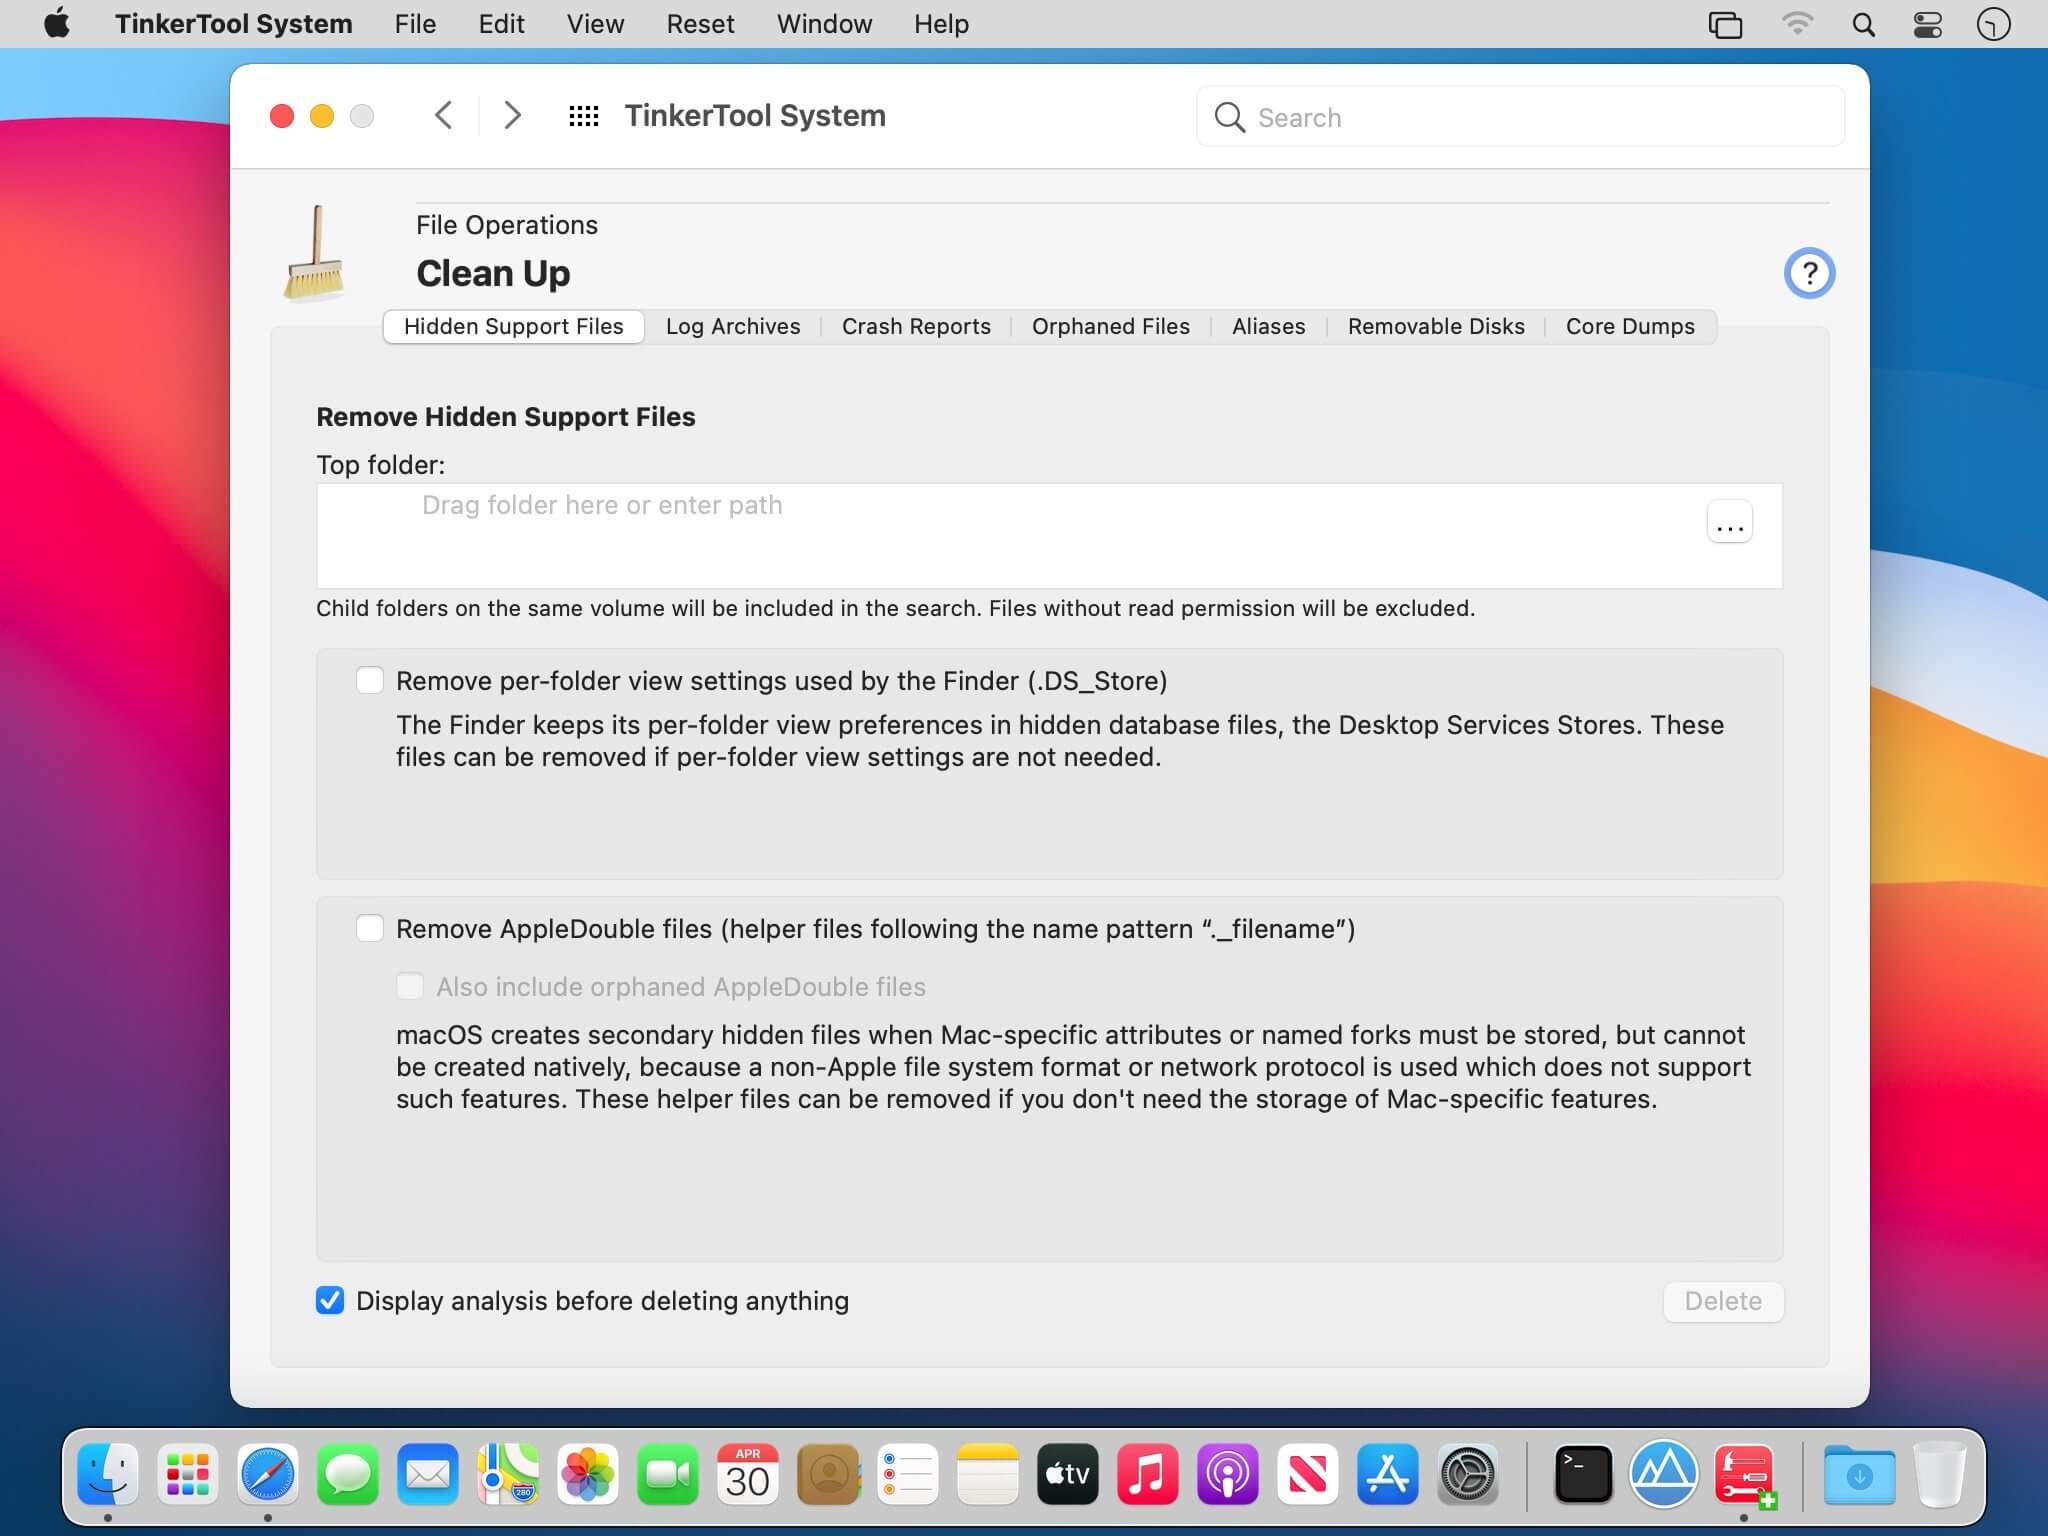The width and height of the screenshot is (2048, 1536).
Task: Open the Reset menu
Action: click(x=700, y=24)
